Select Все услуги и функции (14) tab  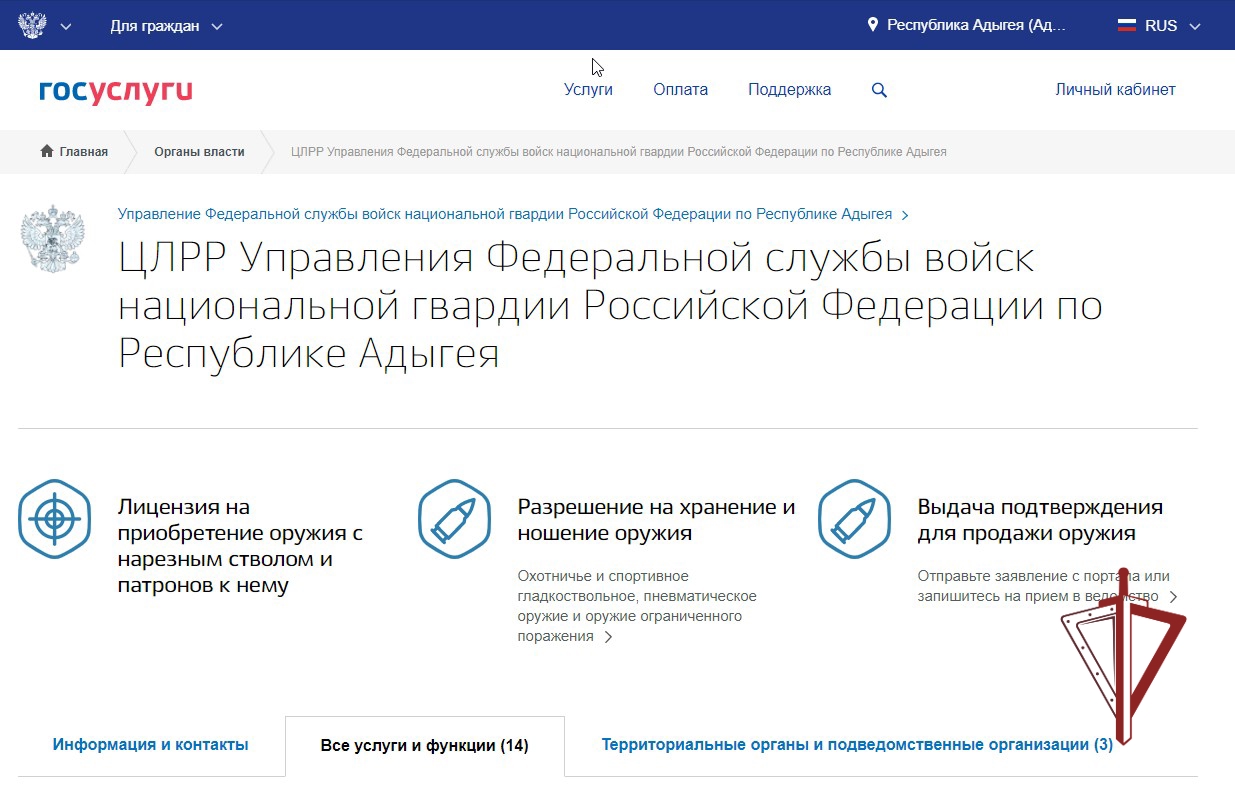pyautogui.click(x=424, y=746)
